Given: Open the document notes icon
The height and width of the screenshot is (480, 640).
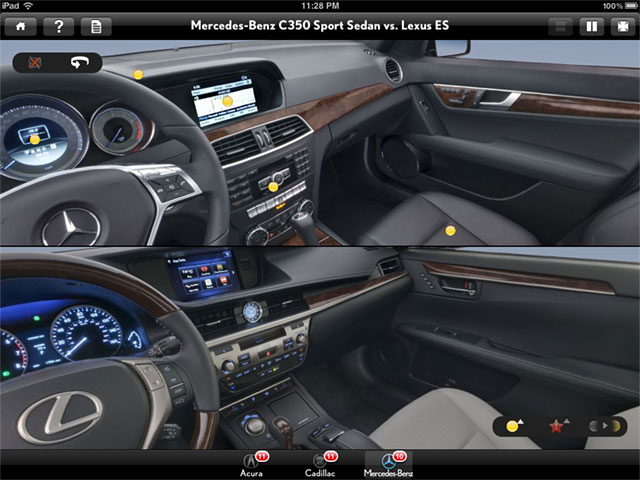Looking at the screenshot, I should [x=96, y=26].
